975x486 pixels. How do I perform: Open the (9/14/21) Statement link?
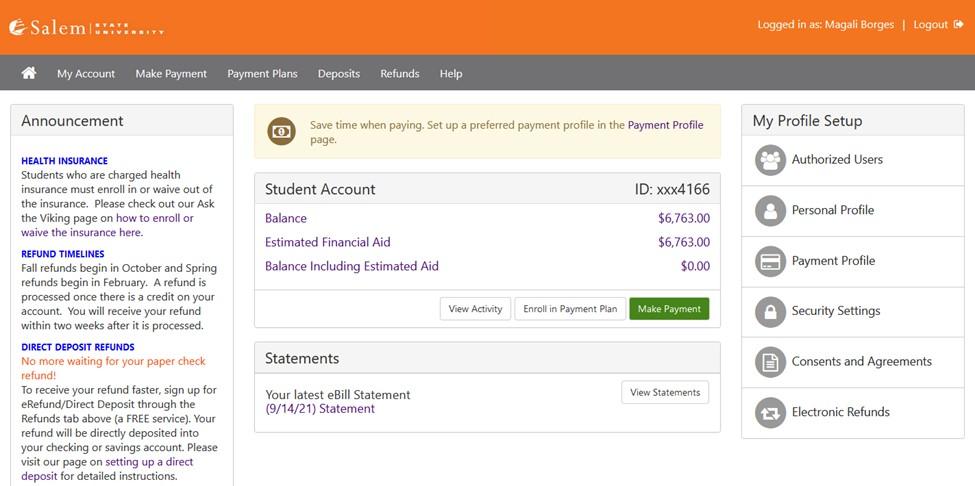[320, 409]
